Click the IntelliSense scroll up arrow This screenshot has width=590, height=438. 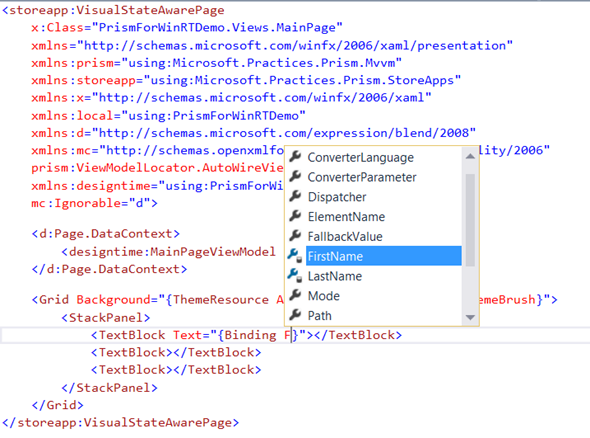(x=470, y=156)
